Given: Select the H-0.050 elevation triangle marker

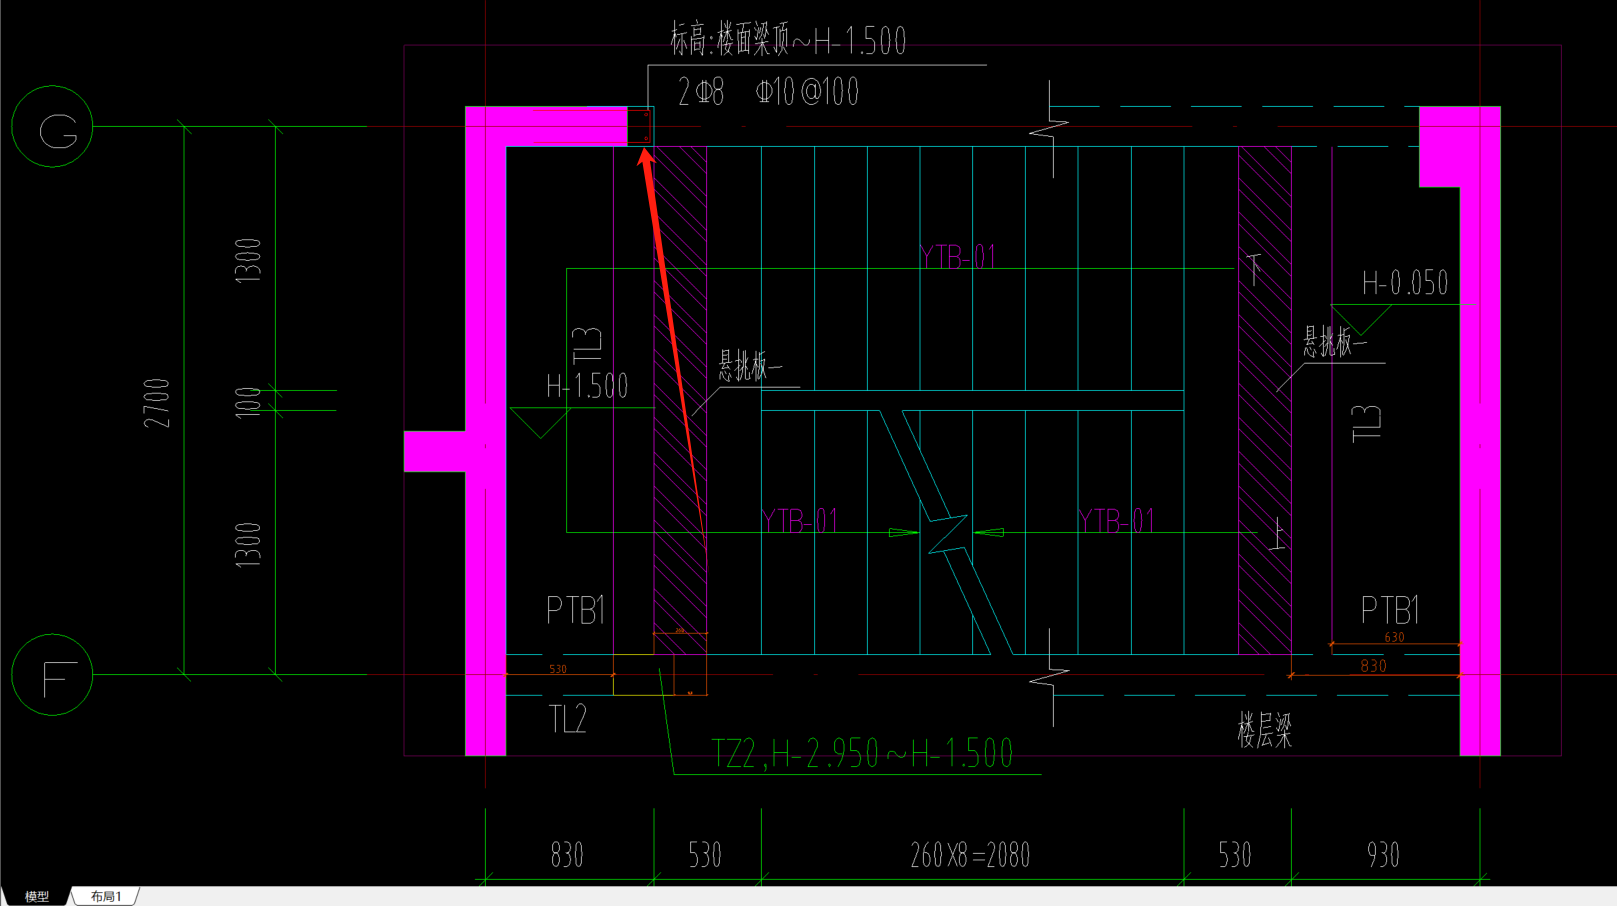Looking at the screenshot, I should tap(1360, 320).
